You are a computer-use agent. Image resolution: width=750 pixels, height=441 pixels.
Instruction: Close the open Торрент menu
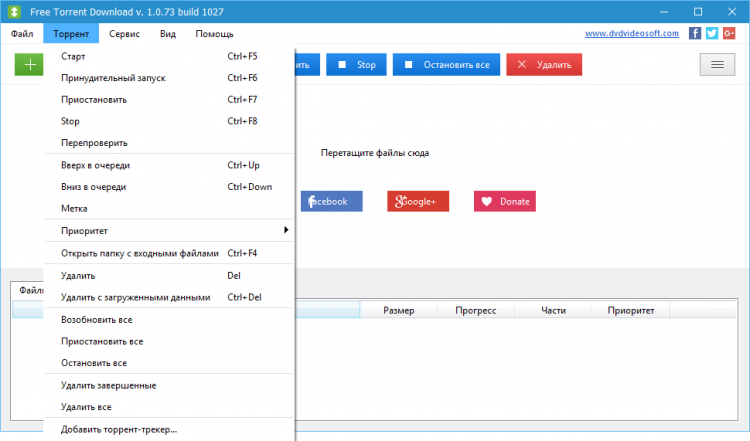pyautogui.click(x=71, y=34)
